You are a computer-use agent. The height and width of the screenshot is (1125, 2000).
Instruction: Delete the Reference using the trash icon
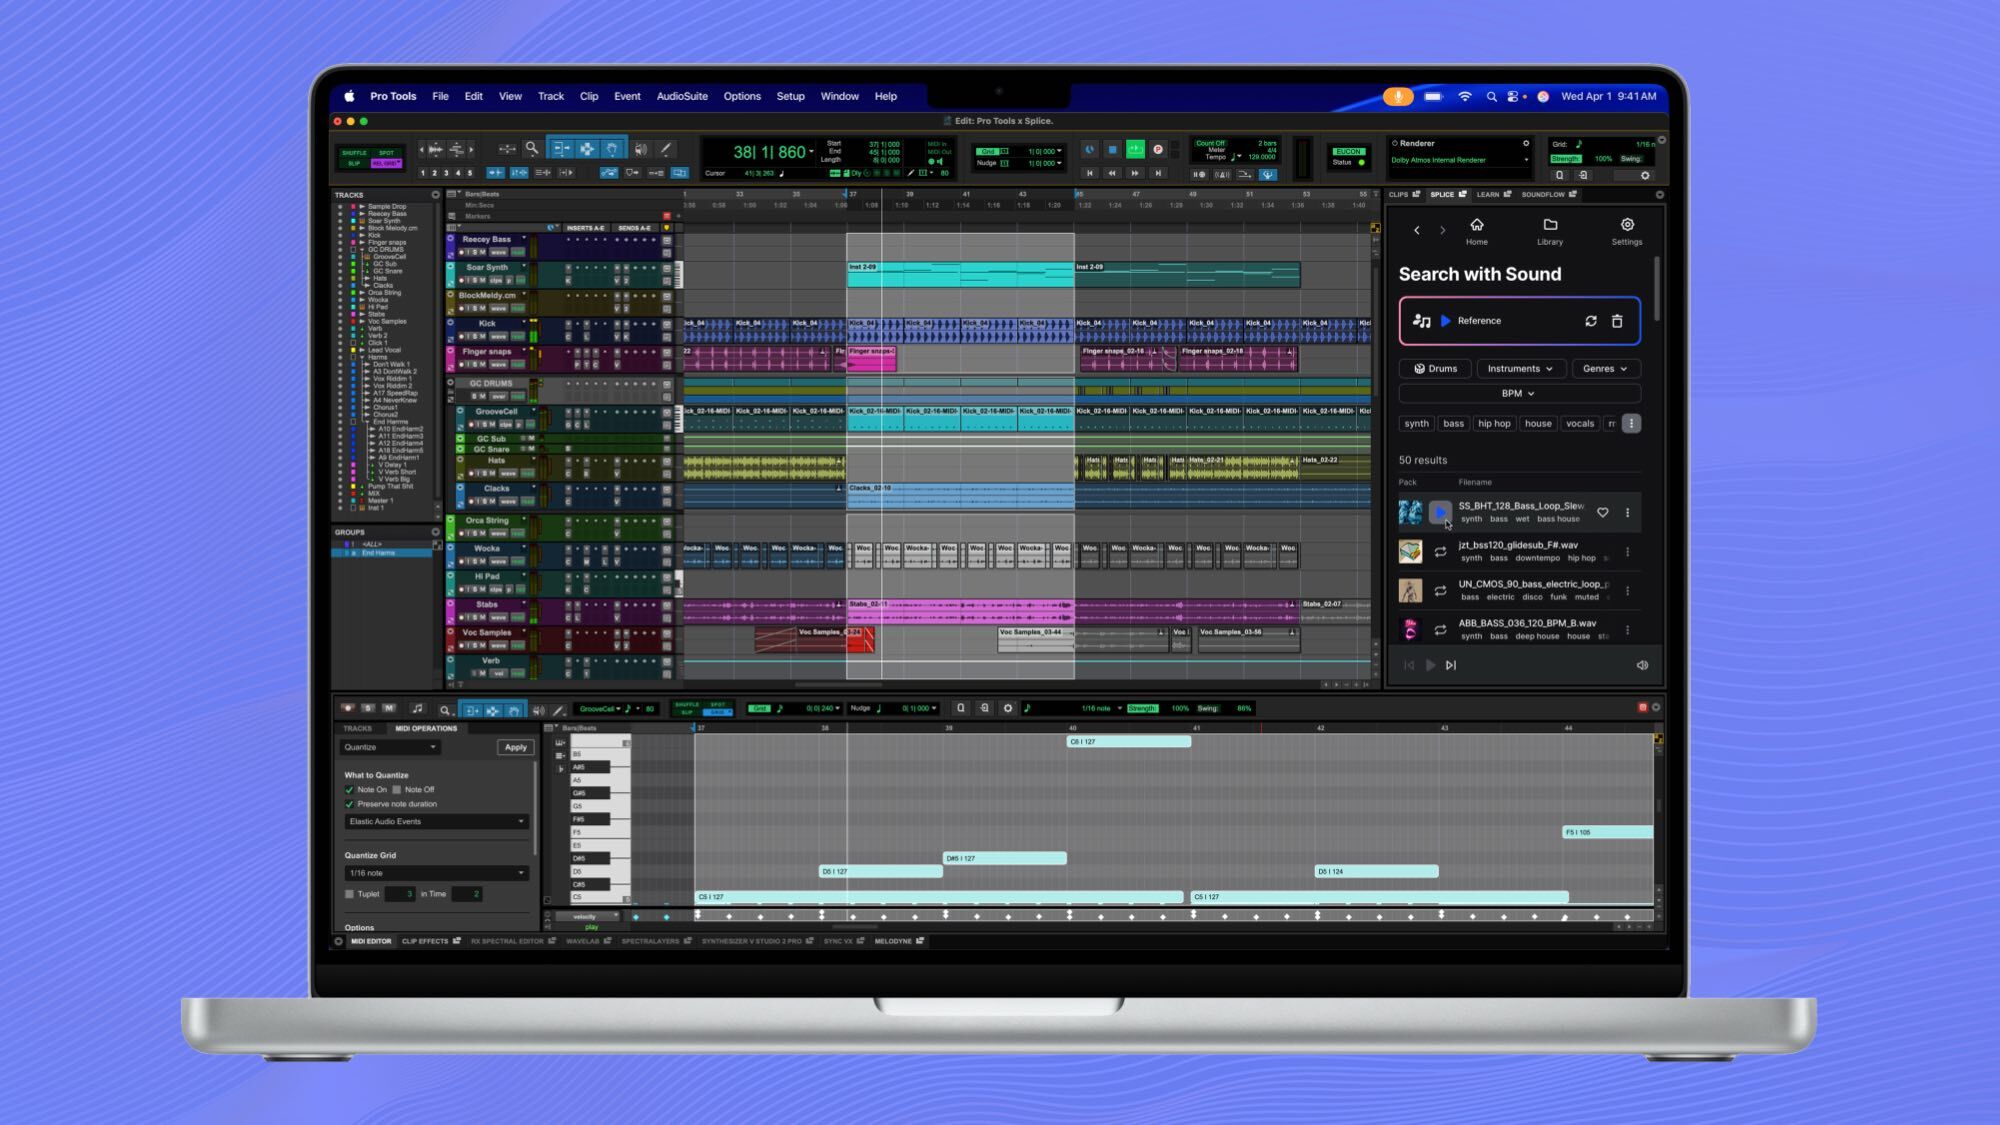click(x=1617, y=321)
